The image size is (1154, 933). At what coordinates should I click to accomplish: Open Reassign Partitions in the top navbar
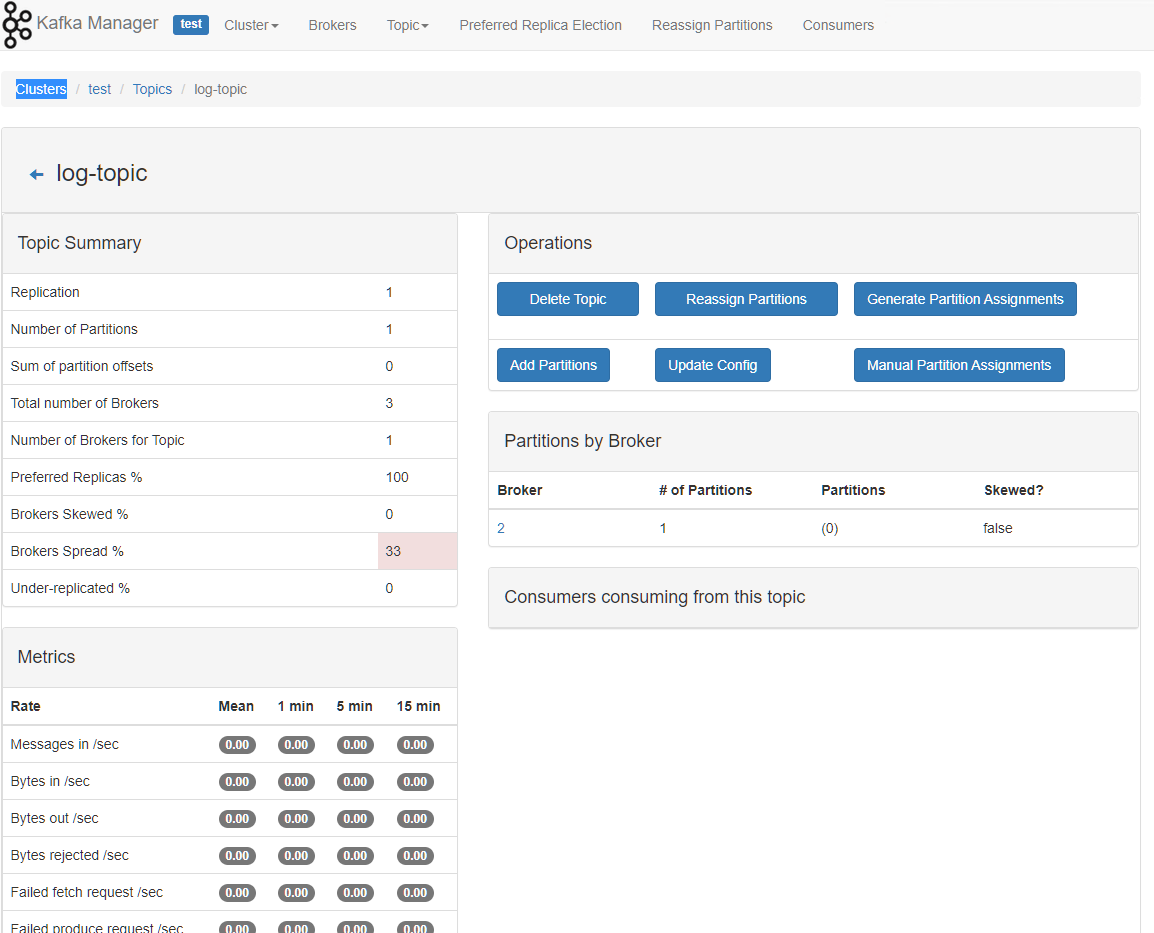(712, 25)
